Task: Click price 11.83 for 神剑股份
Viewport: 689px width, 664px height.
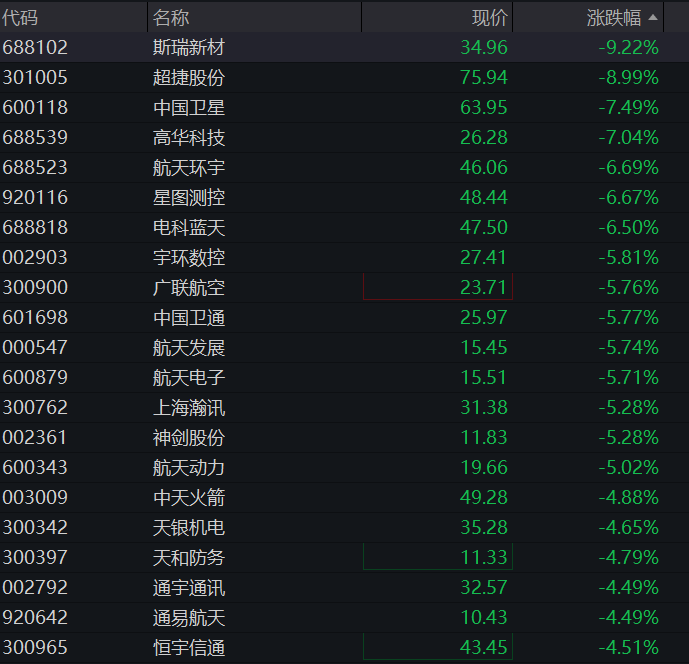Action: [x=484, y=437]
